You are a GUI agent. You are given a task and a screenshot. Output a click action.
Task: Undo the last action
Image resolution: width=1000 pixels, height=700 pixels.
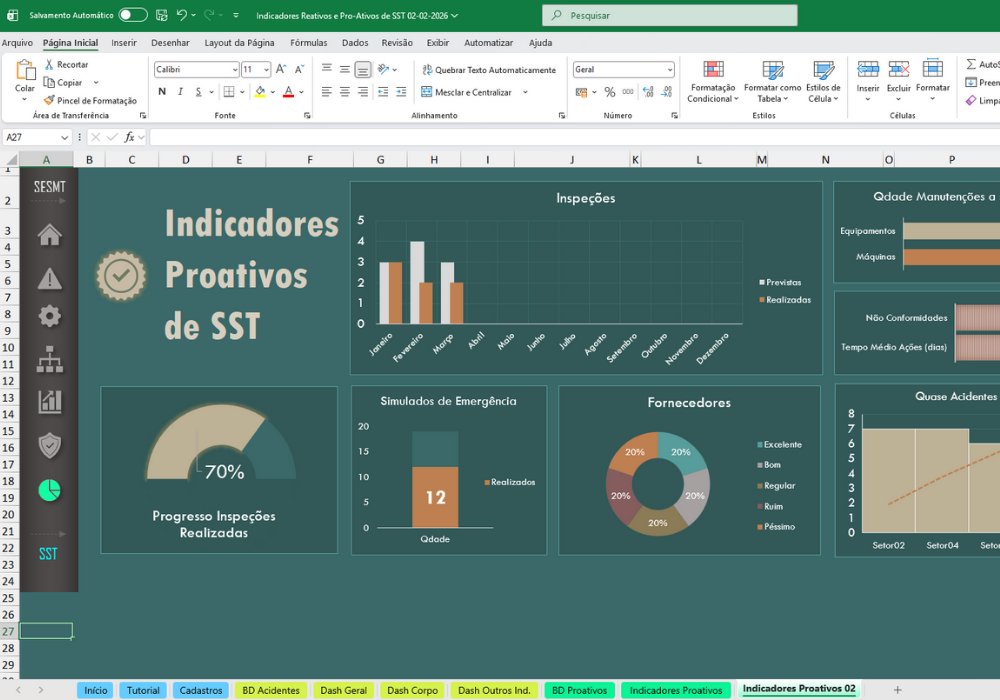click(182, 15)
